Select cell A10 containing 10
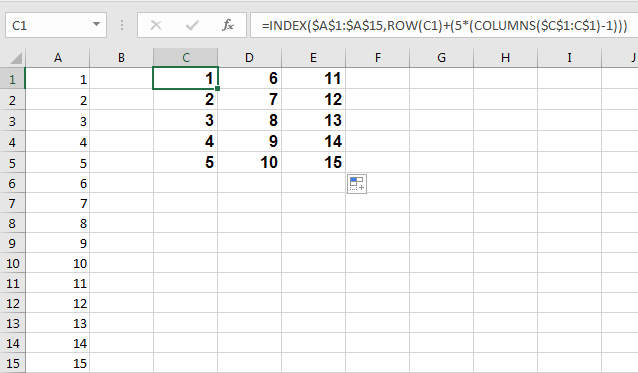The height and width of the screenshot is (373, 638). pyautogui.click(x=57, y=263)
